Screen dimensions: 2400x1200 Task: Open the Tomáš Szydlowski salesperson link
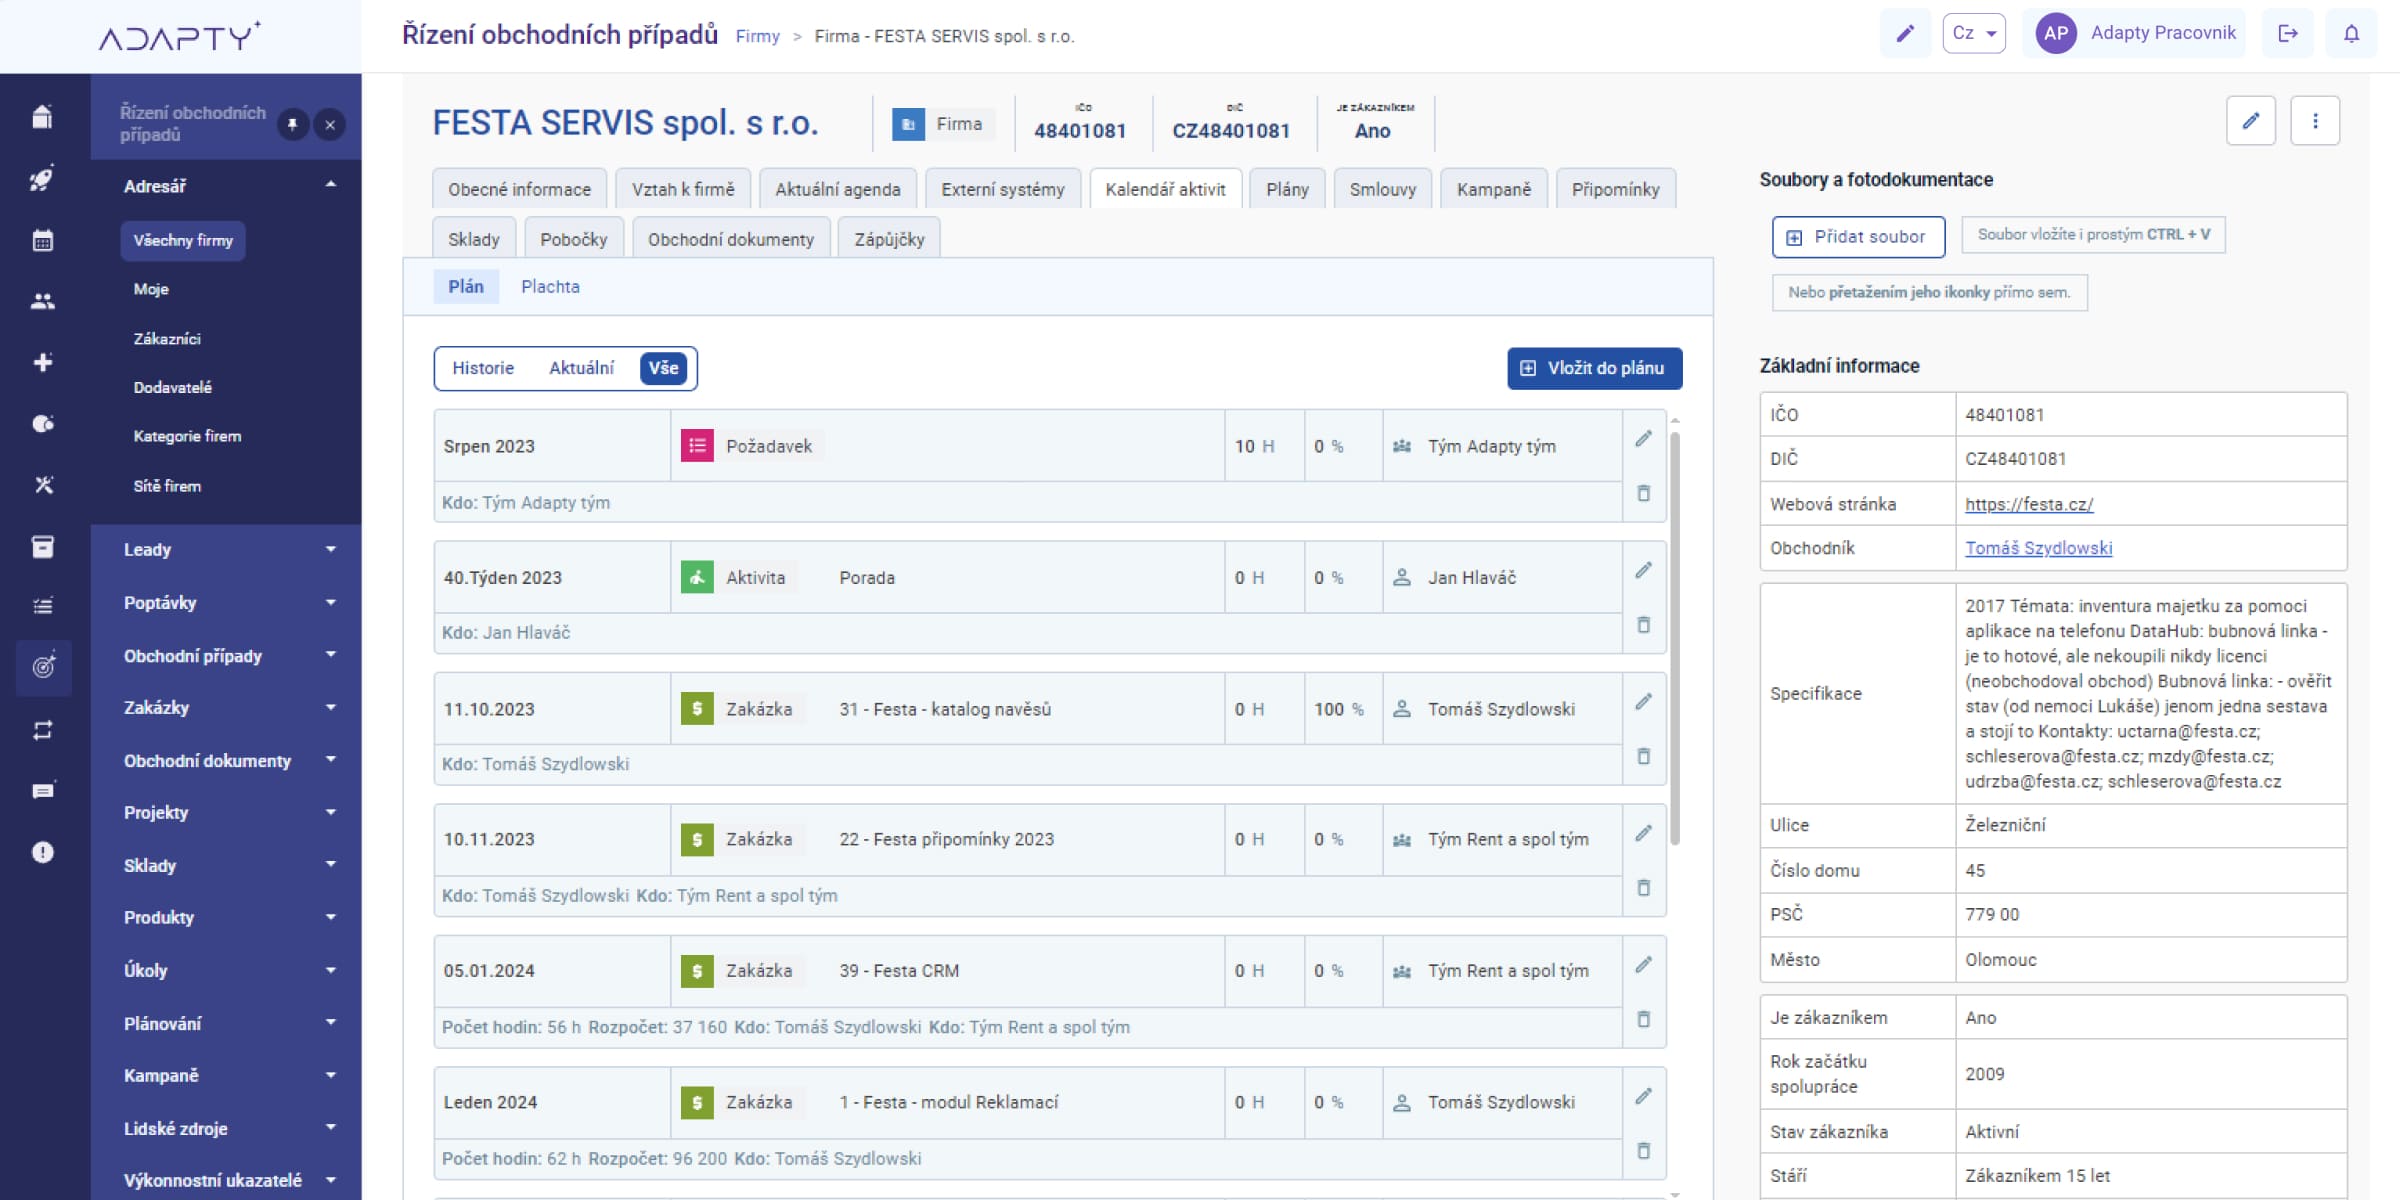[x=2038, y=548]
